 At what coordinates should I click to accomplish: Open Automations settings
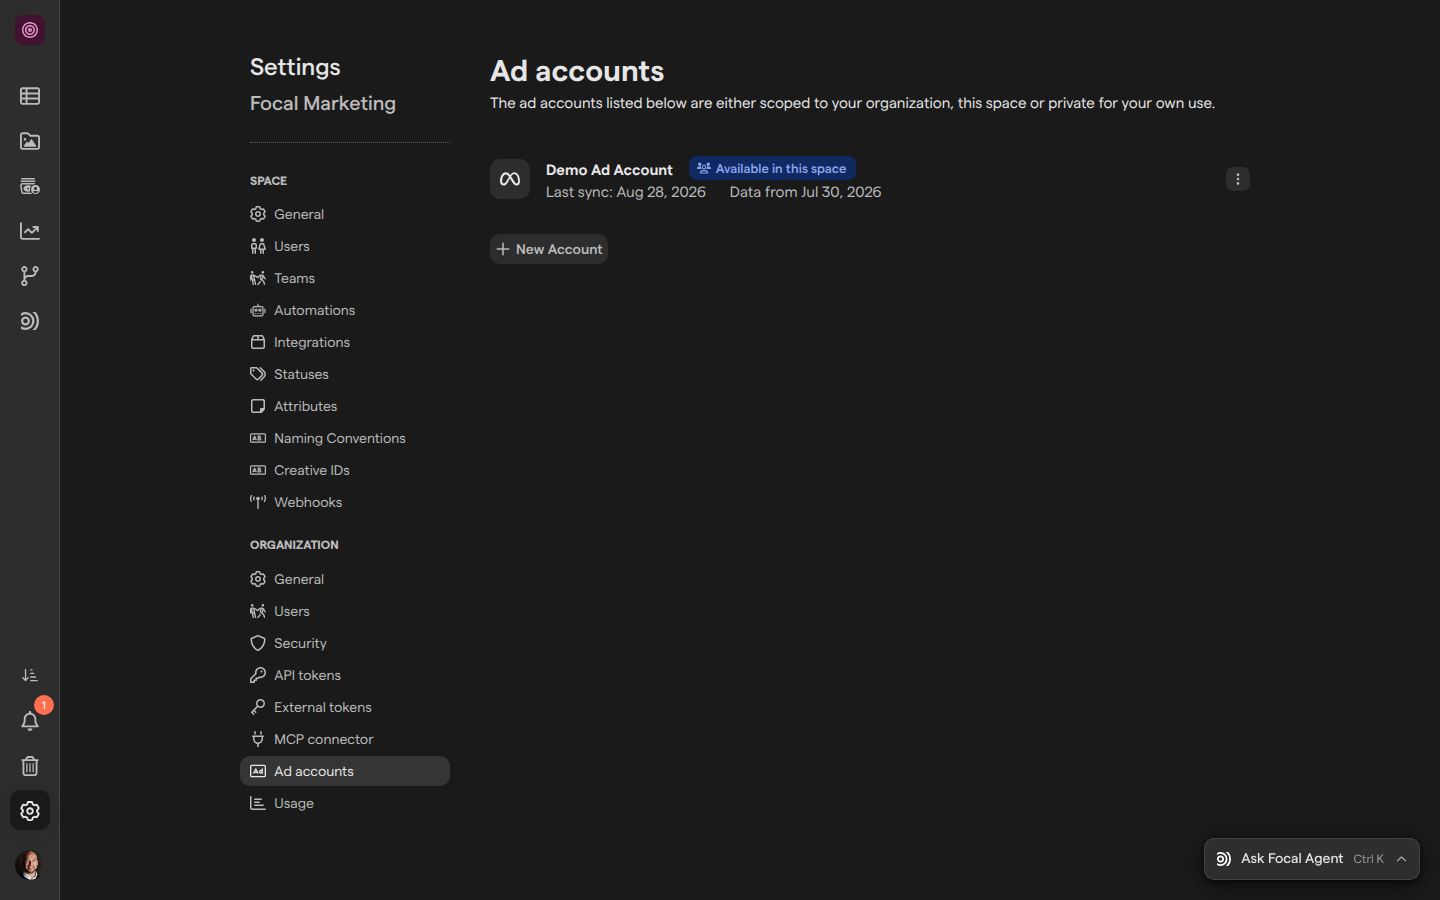(345, 310)
